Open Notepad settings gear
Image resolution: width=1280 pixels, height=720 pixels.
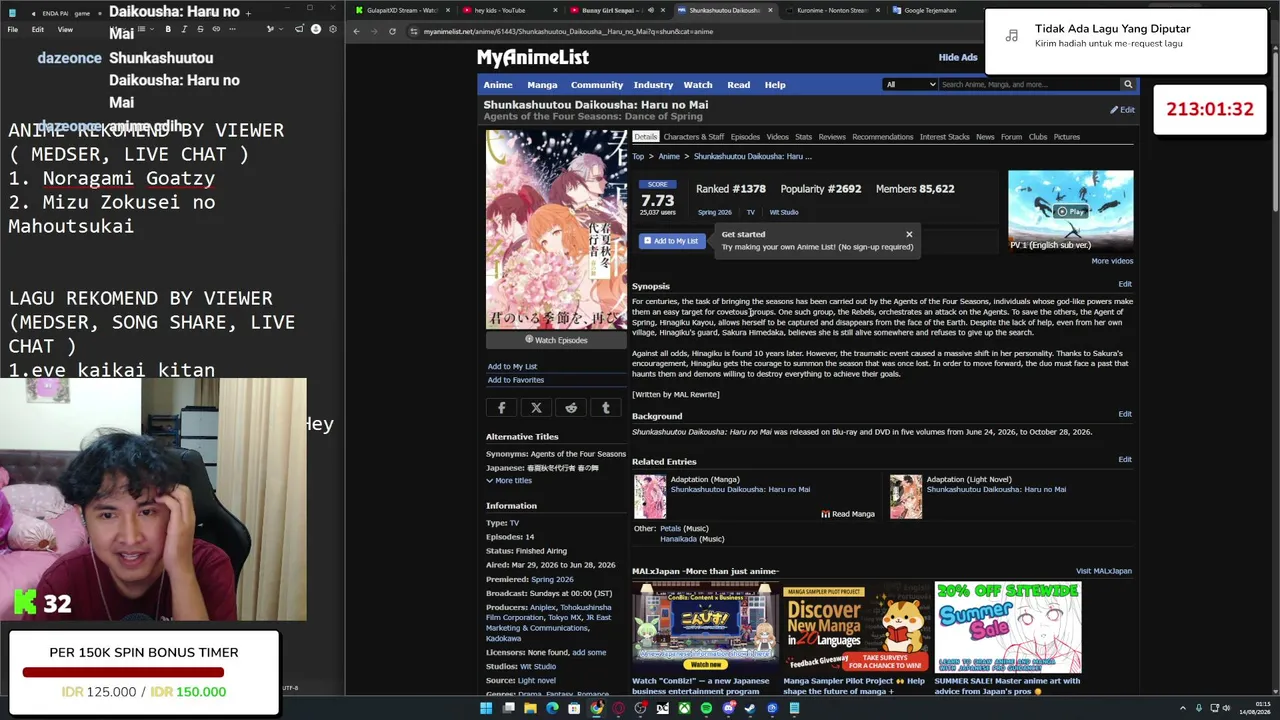coord(332,29)
